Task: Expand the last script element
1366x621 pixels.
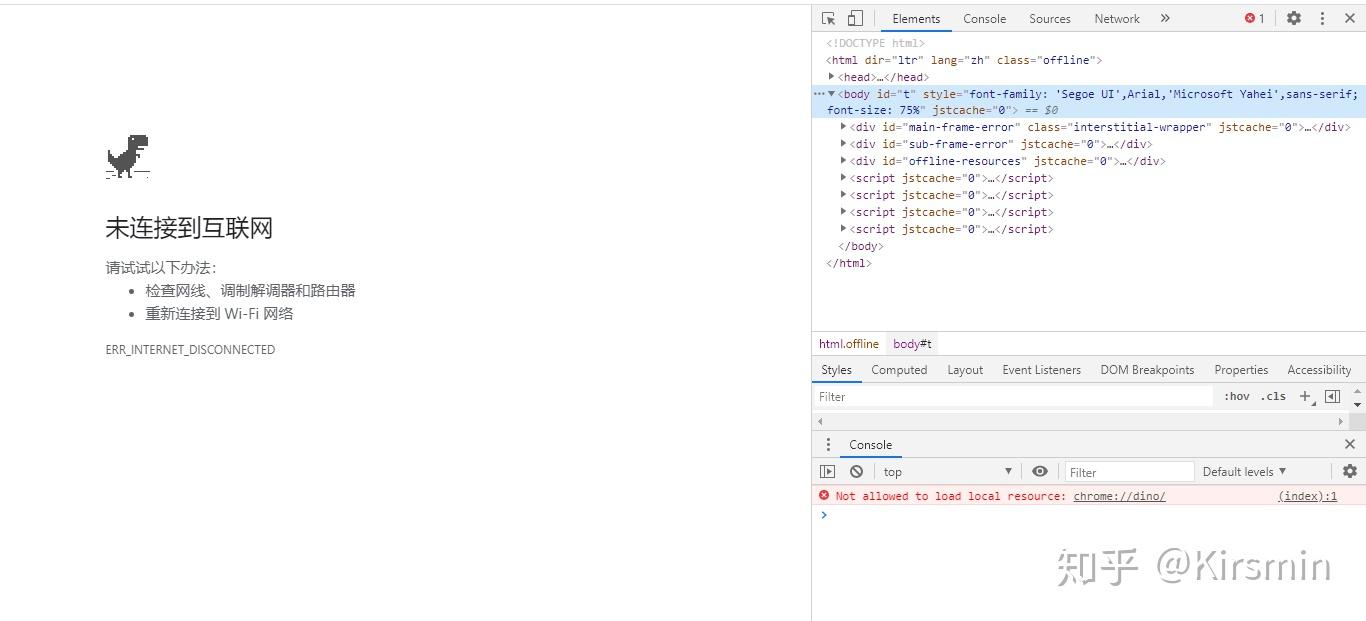Action: pyautogui.click(x=844, y=229)
